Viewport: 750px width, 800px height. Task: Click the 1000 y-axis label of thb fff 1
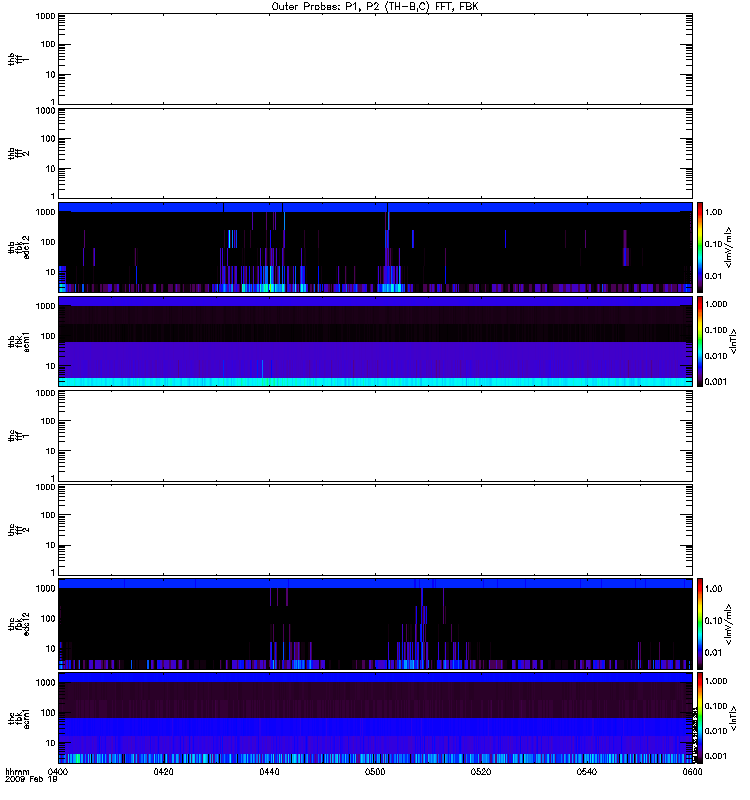[x=45, y=16]
